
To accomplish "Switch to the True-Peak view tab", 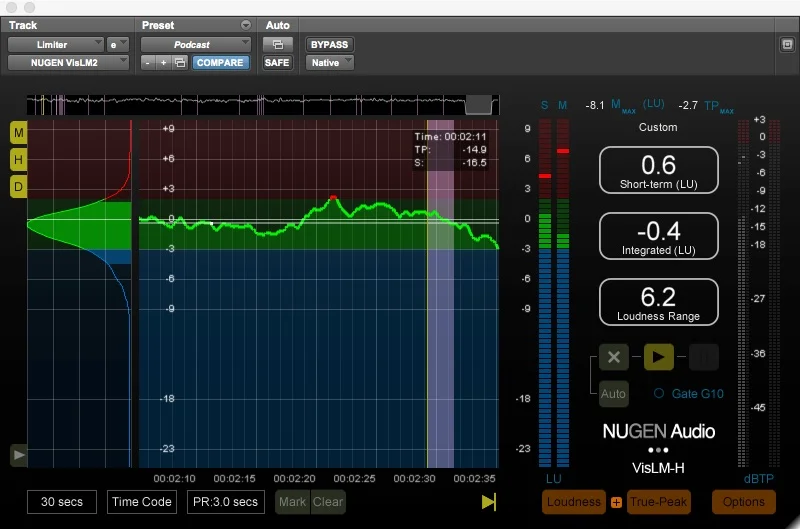I will [658, 502].
